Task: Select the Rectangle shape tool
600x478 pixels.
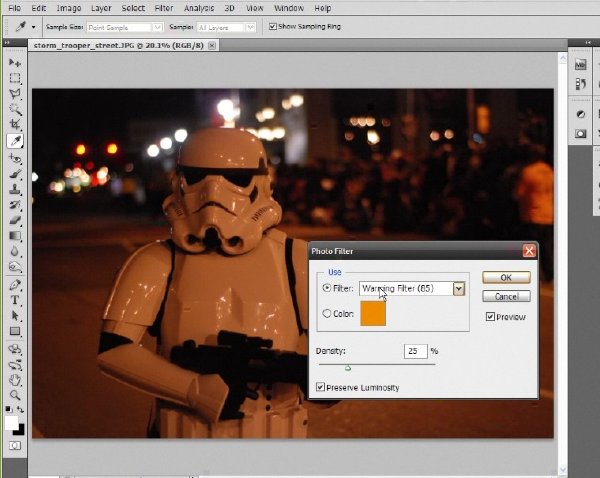Action: (x=15, y=331)
